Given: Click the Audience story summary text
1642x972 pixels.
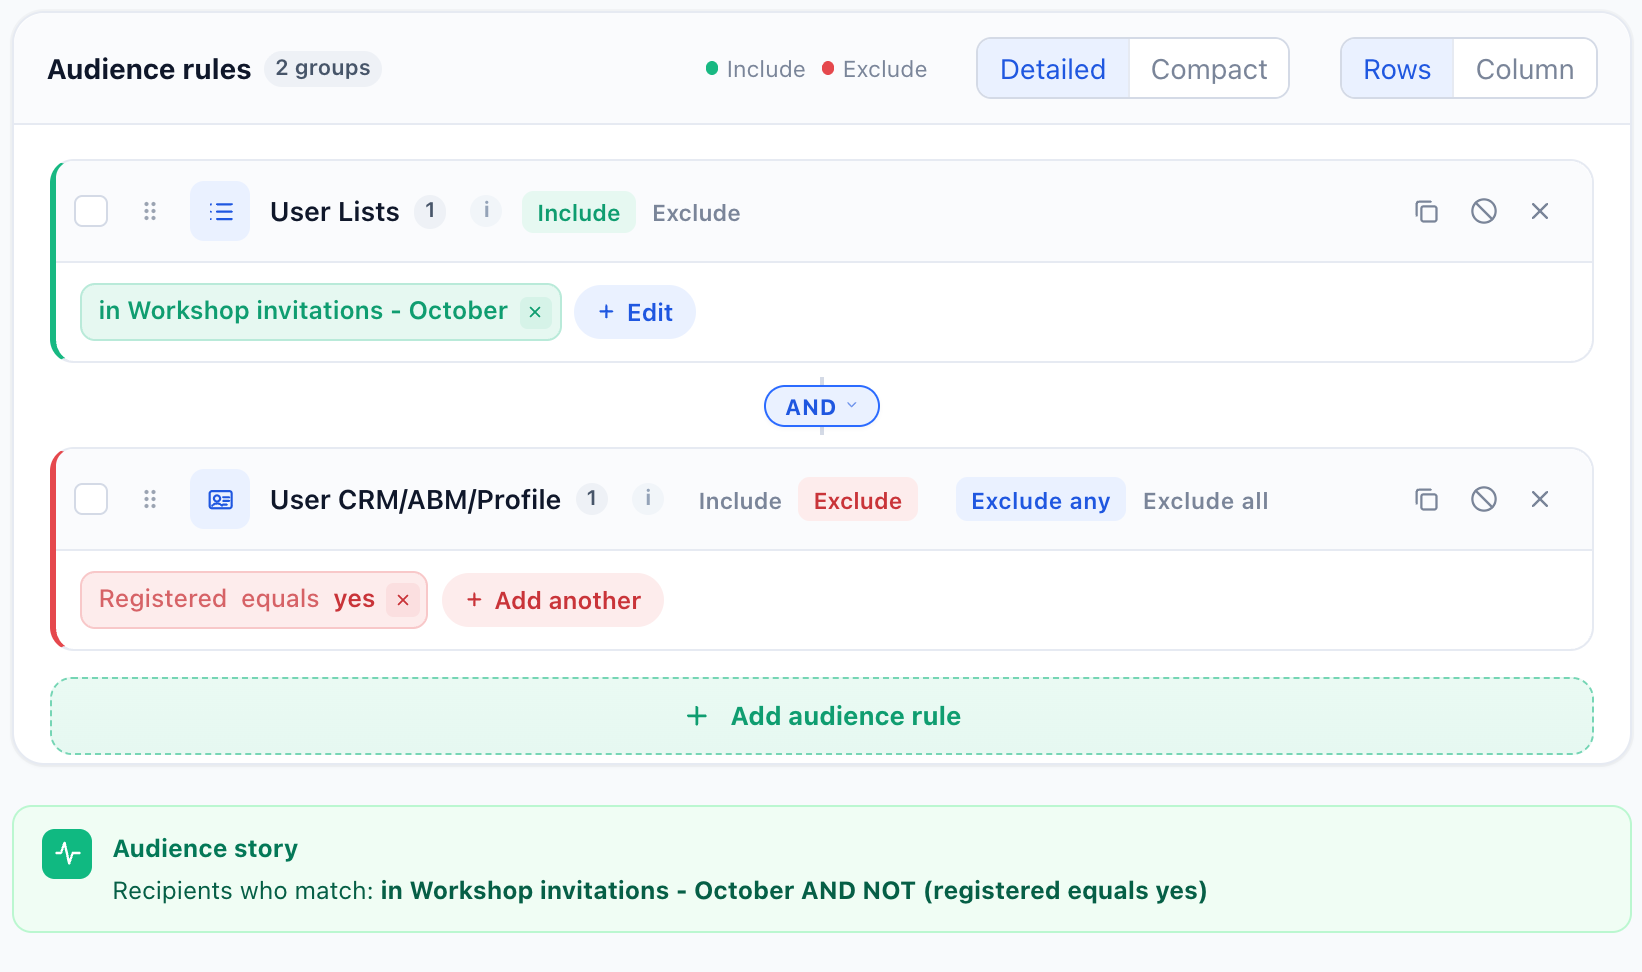Looking at the screenshot, I should tap(660, 890).
